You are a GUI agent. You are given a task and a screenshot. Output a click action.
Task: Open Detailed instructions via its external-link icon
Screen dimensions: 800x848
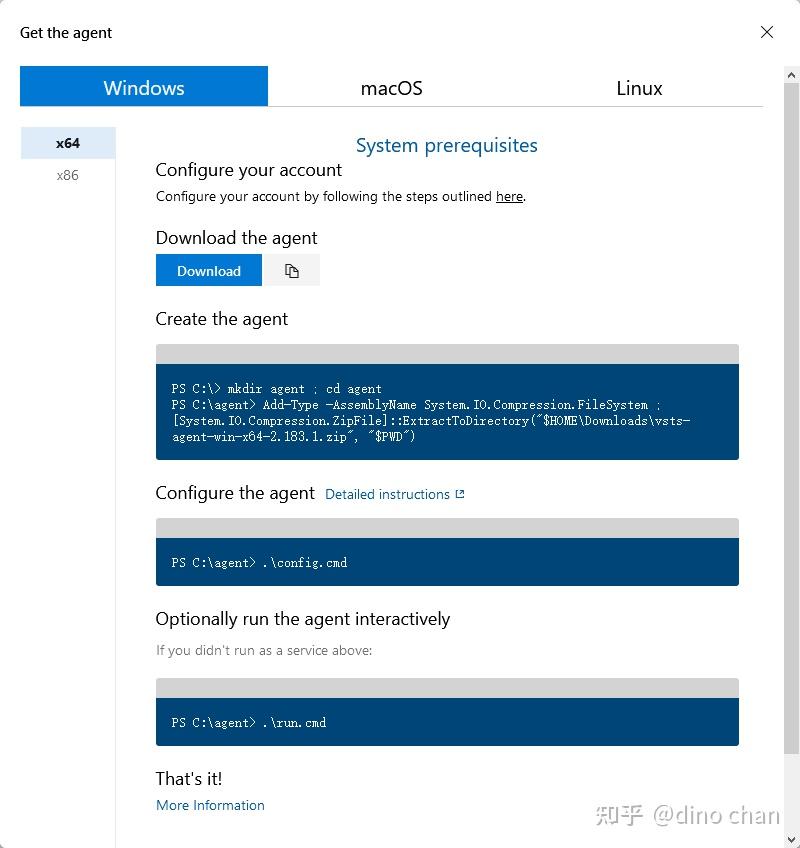pos(459,493)
